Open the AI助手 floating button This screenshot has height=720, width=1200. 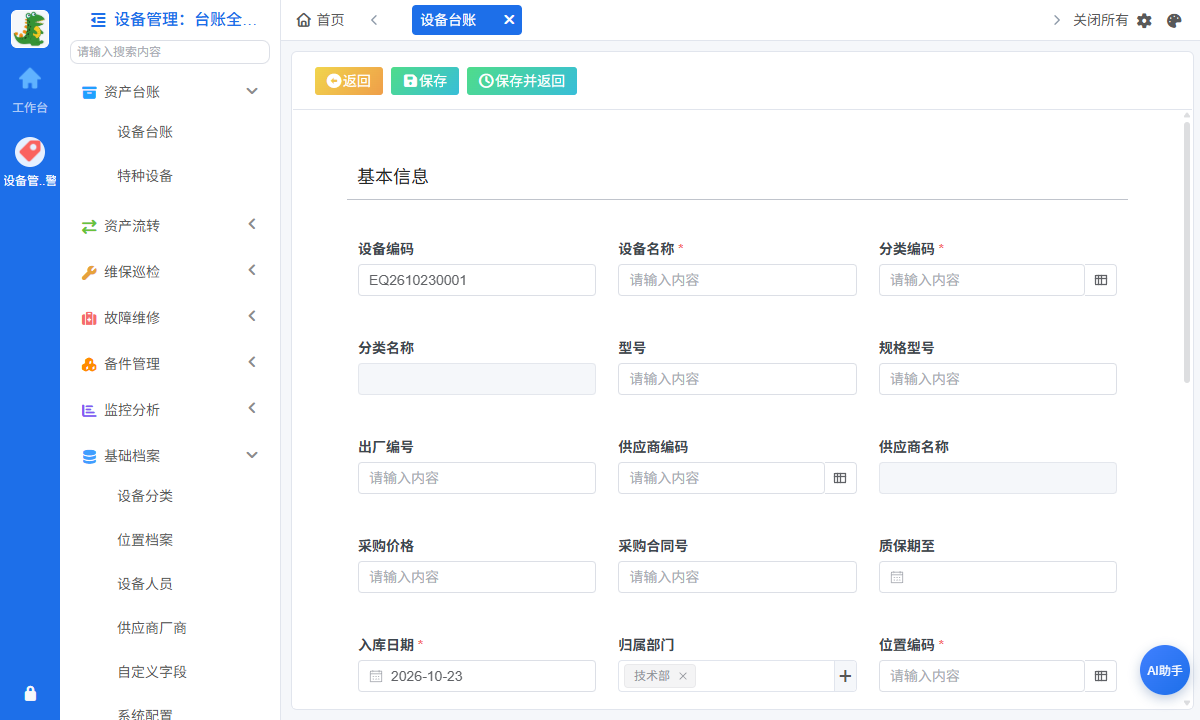pyautogui.click(x=1165, y=670)
